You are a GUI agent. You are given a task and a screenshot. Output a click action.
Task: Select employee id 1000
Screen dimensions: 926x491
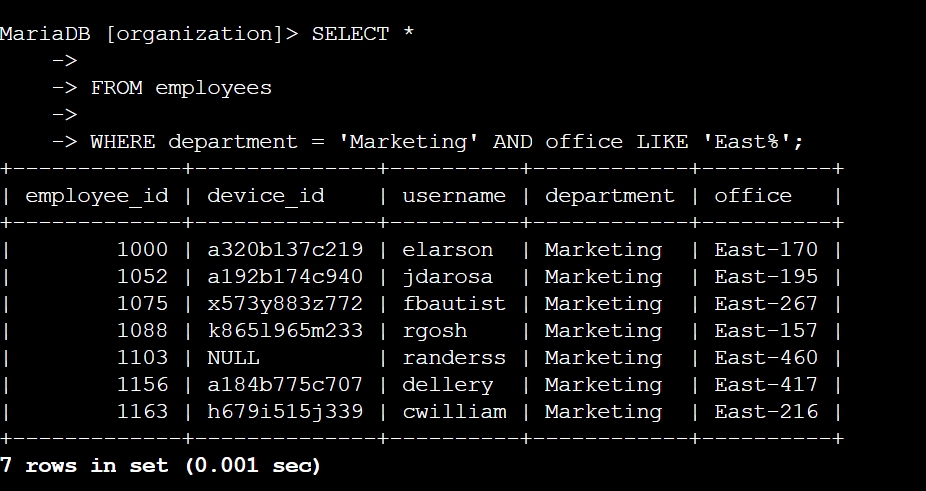(x=142, y=250)
